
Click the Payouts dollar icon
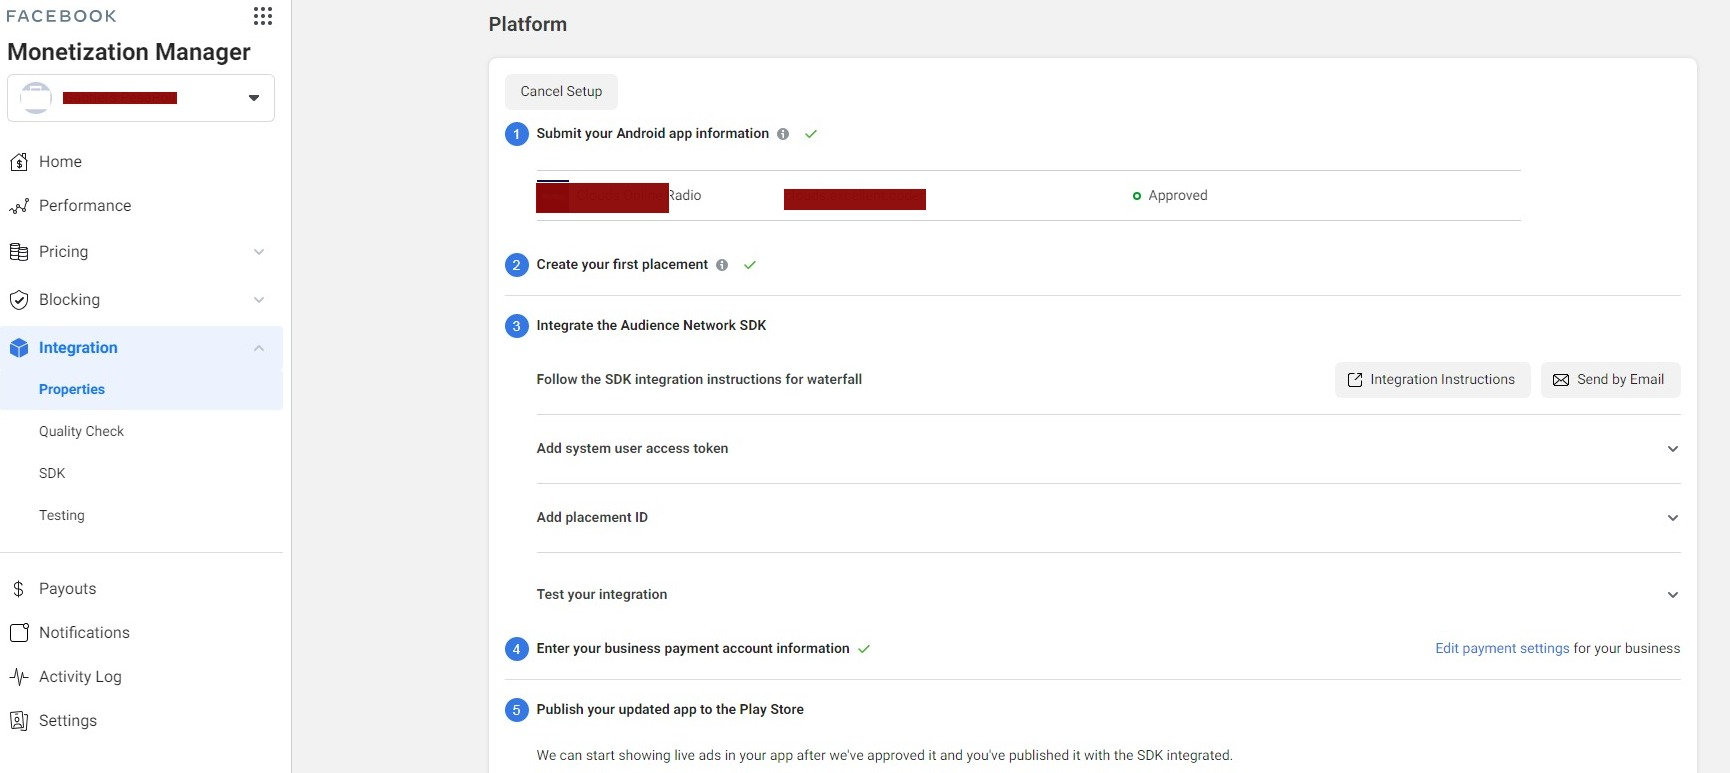tap(19, 589)
